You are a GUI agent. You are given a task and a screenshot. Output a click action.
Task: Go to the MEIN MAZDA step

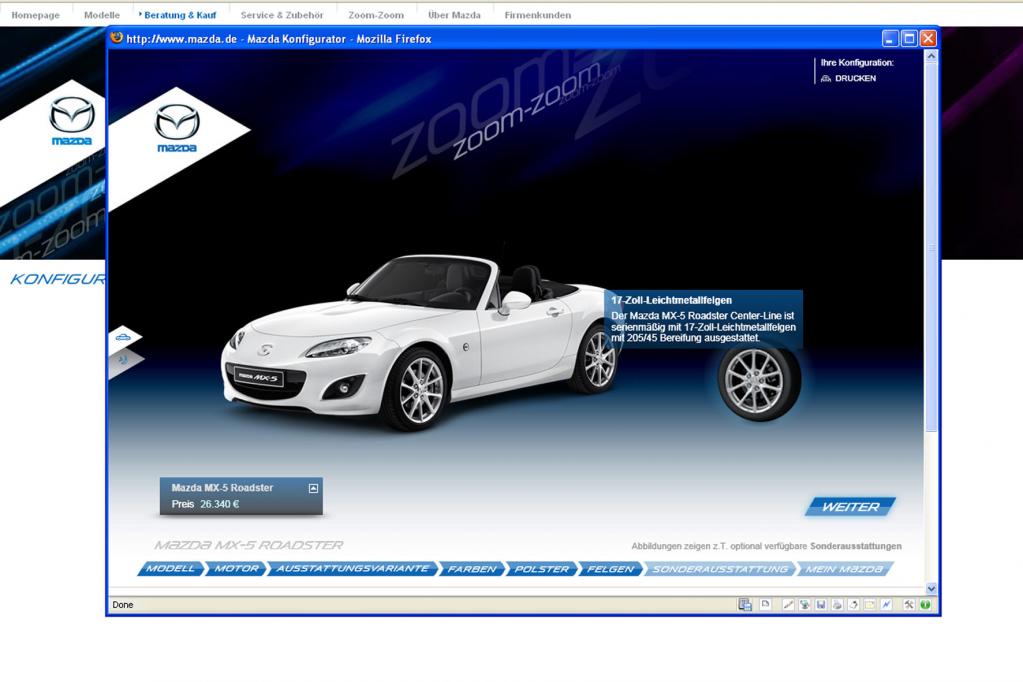coord(844,568)
